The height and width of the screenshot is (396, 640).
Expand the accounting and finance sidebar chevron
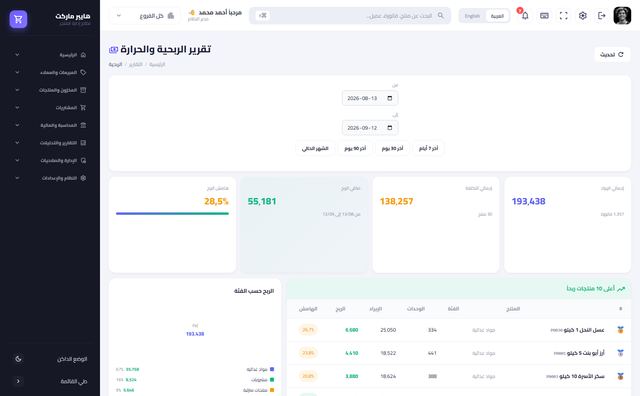click(x=17, y=125)
